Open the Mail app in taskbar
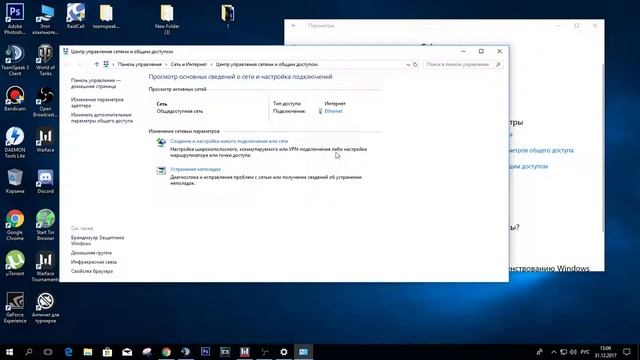Viewport: 640px width, 360px height. [127, 351]
